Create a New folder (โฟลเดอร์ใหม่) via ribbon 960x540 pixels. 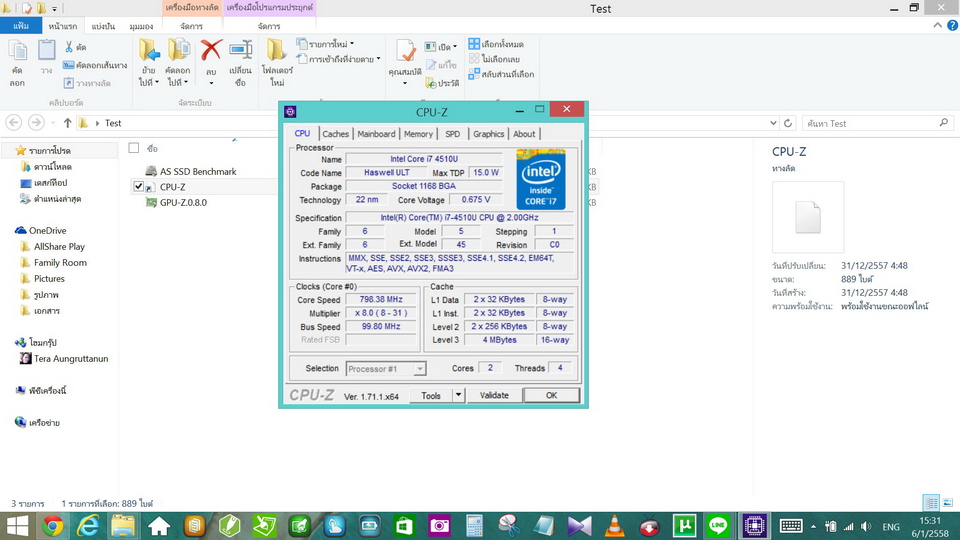coord(277,64)
